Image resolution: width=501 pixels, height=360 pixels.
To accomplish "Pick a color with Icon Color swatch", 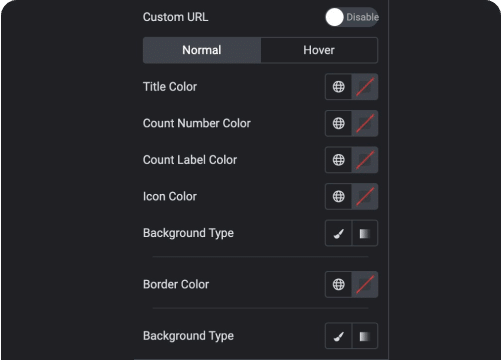I will pyautogui.click(x=365, y=196).
